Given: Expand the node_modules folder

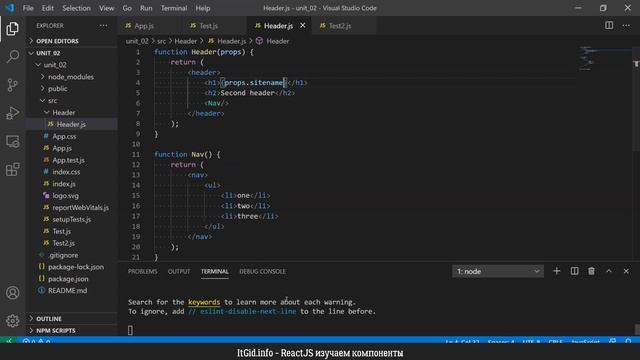Looking at the screenshot, I should point(71,77).
